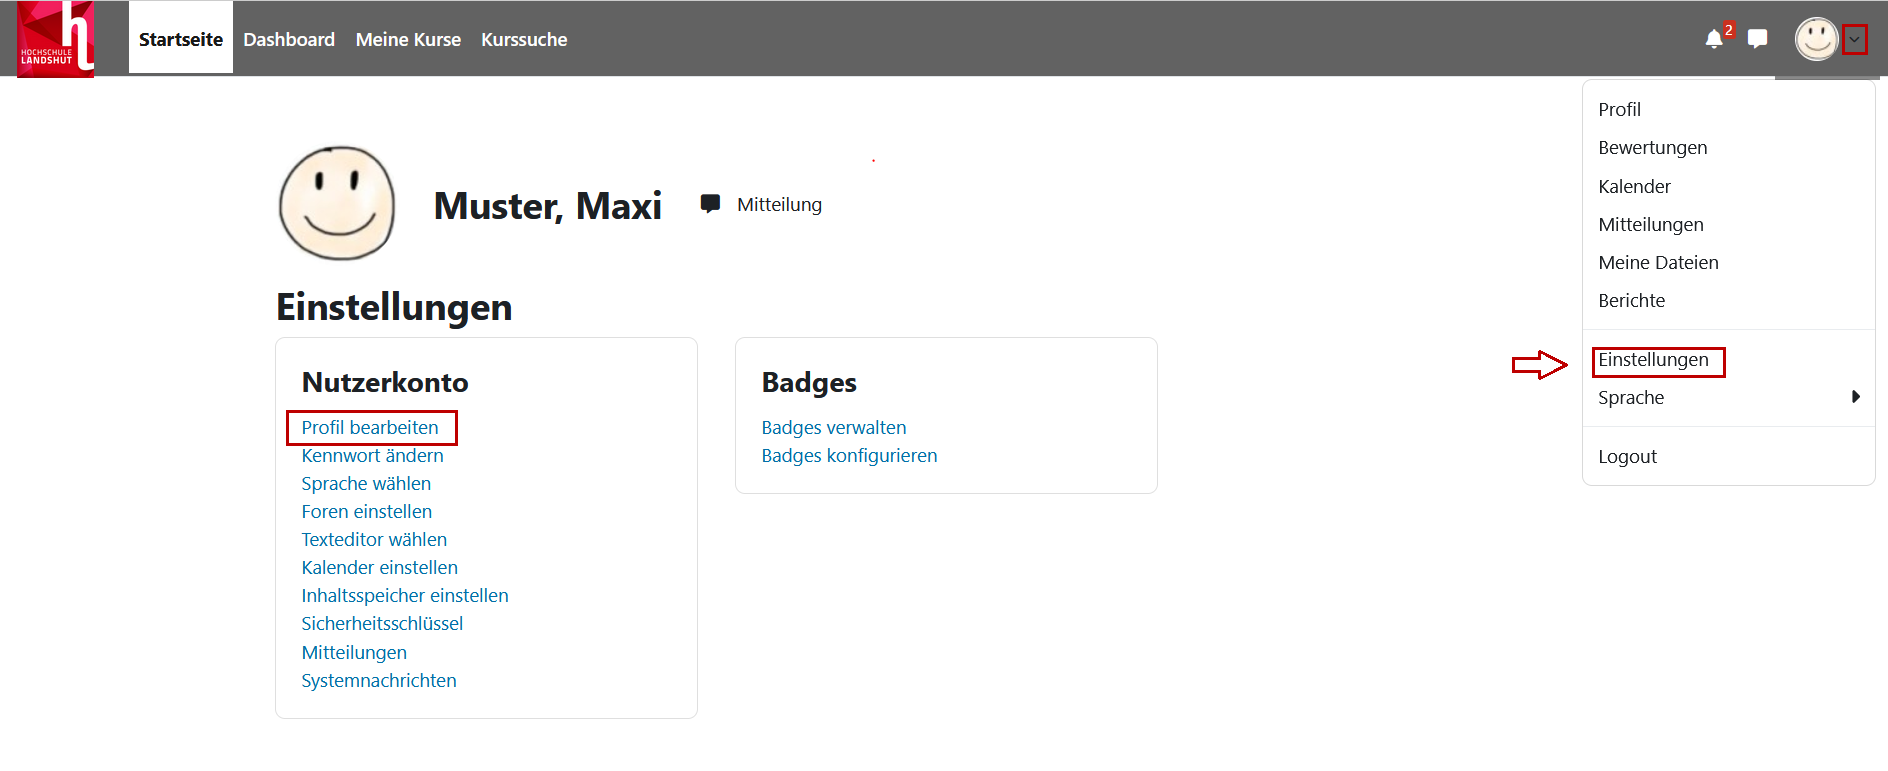
Task: Click the smiley avatar in top bar
Action: 1816,39
